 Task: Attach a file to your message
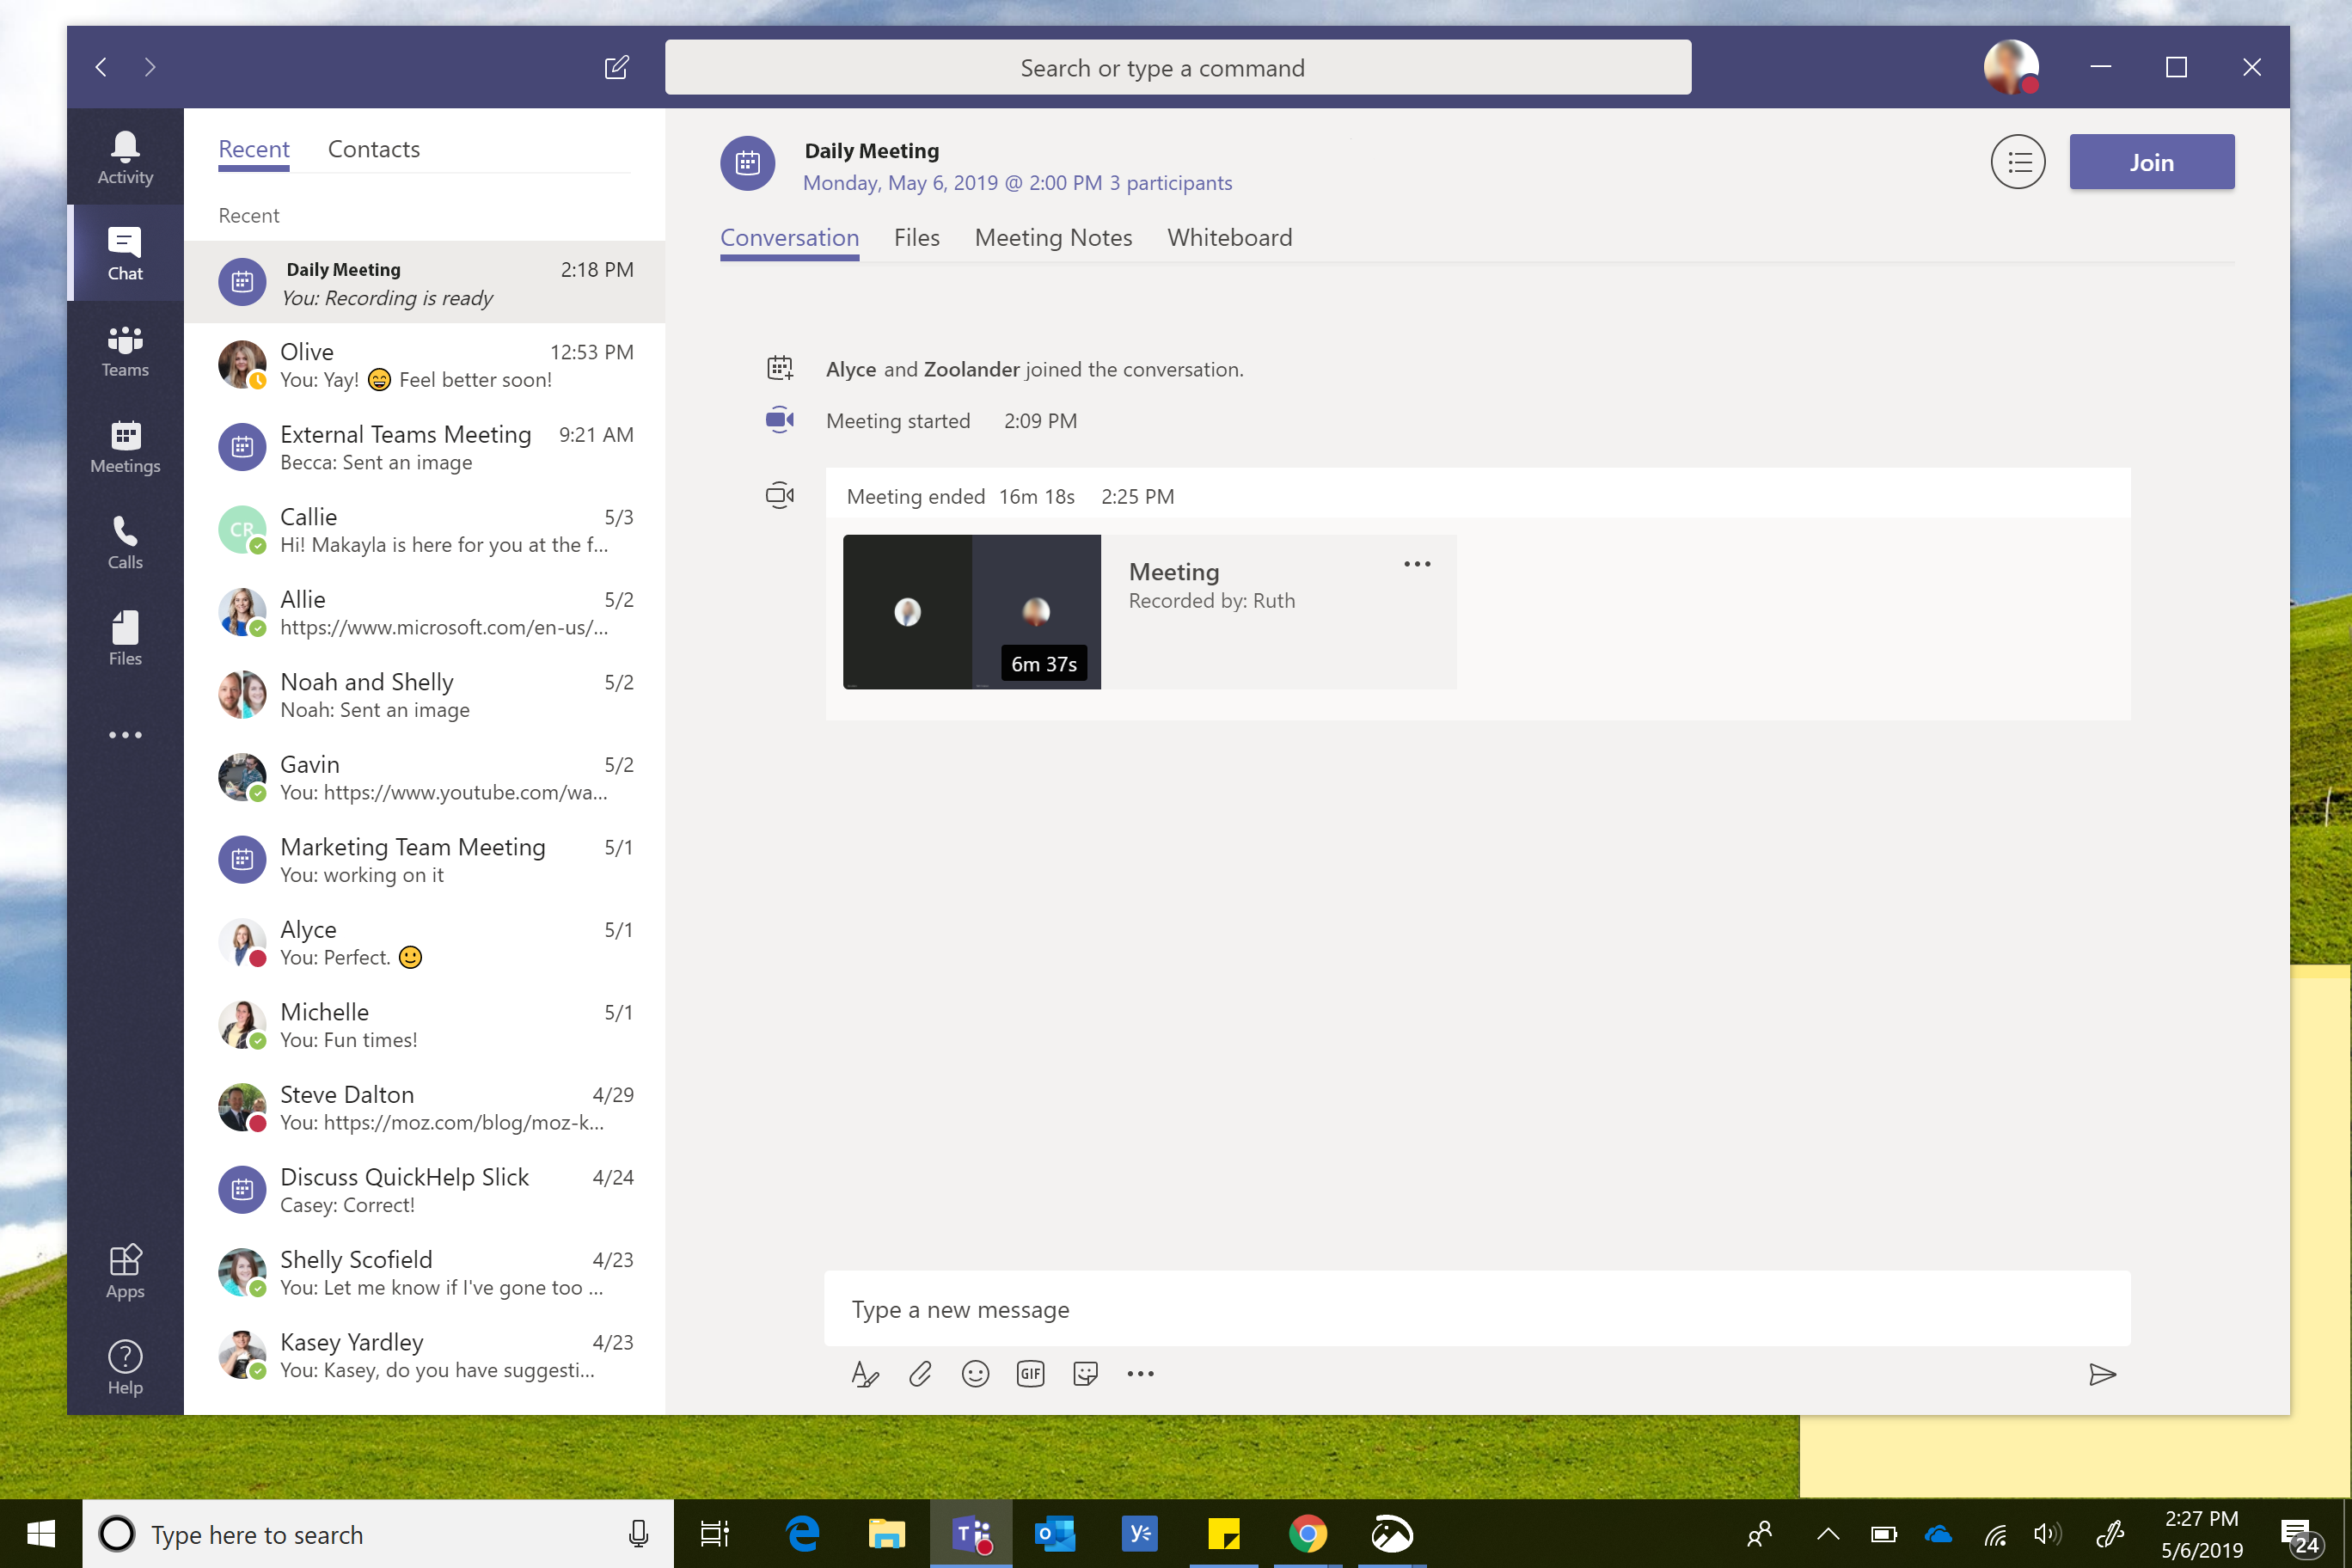point(920,1374)
